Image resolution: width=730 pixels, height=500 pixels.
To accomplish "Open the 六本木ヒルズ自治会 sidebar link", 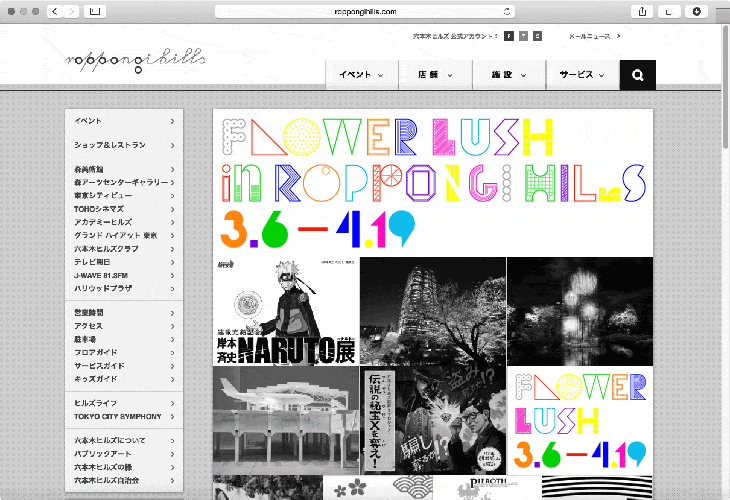I will click(x=124, y=480).
